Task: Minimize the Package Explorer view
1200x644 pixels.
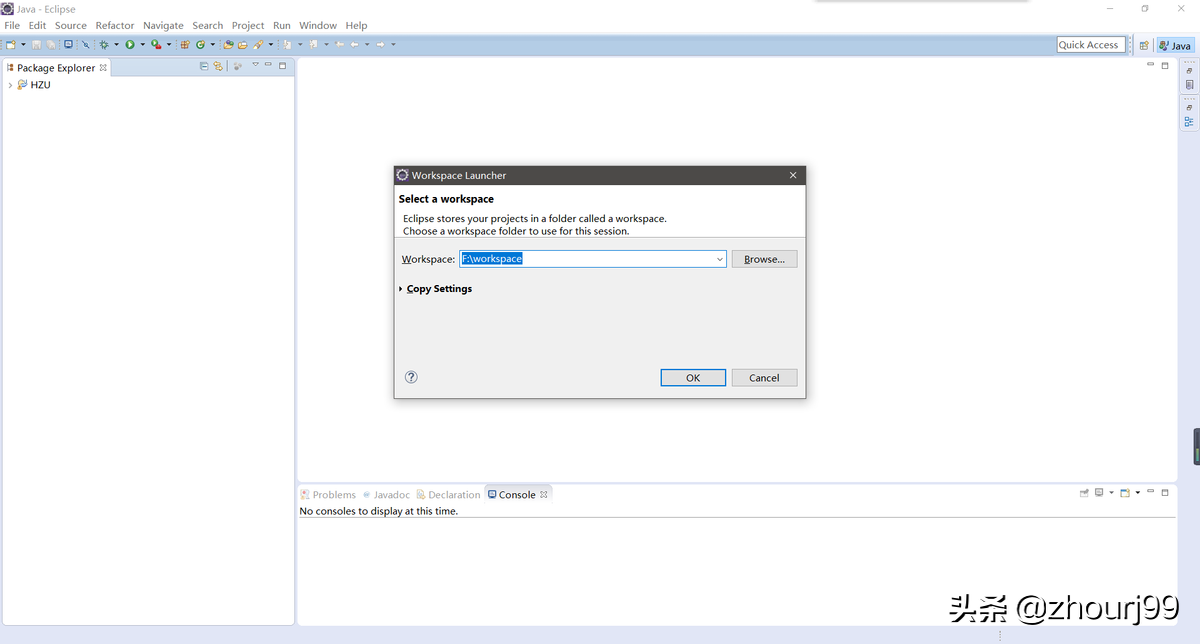Action: click(269, 66)
